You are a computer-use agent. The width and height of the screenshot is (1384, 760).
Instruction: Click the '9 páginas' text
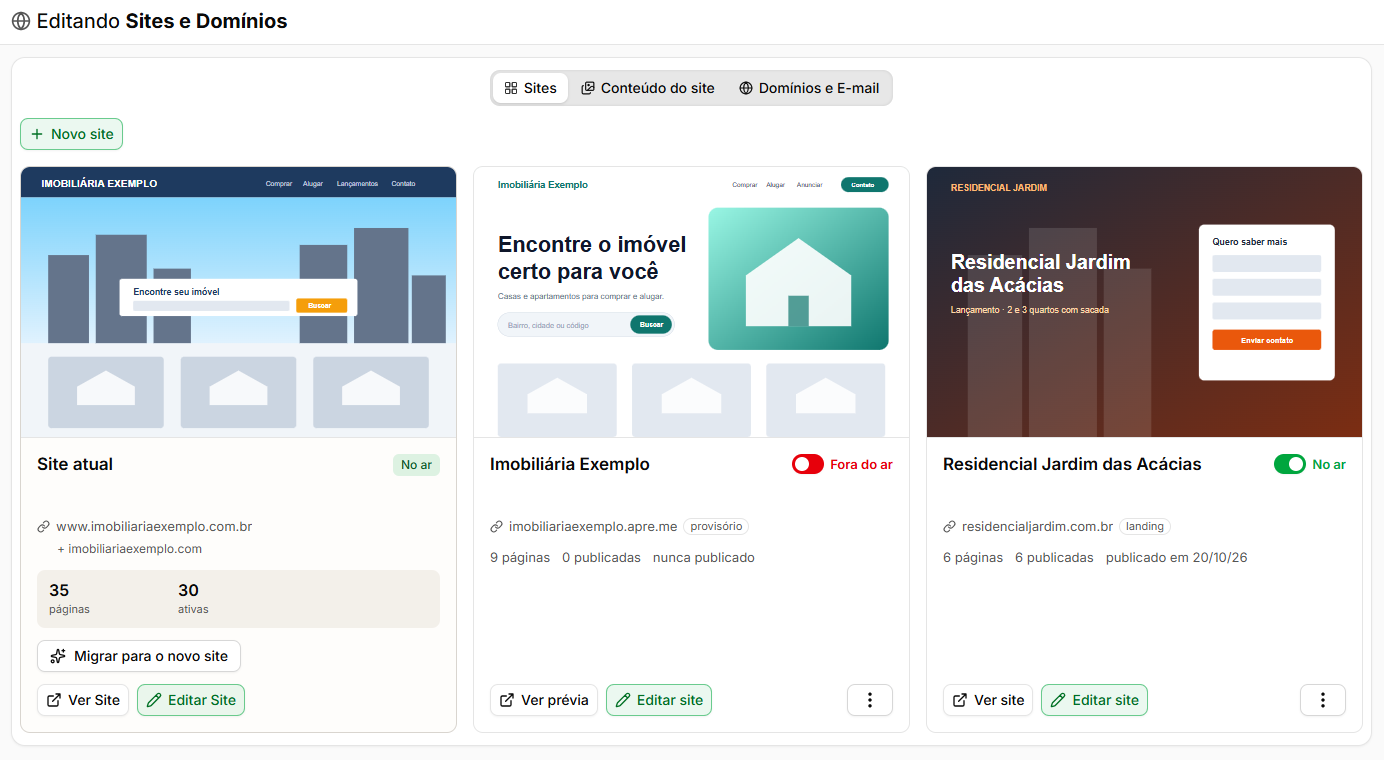point(520,558)
